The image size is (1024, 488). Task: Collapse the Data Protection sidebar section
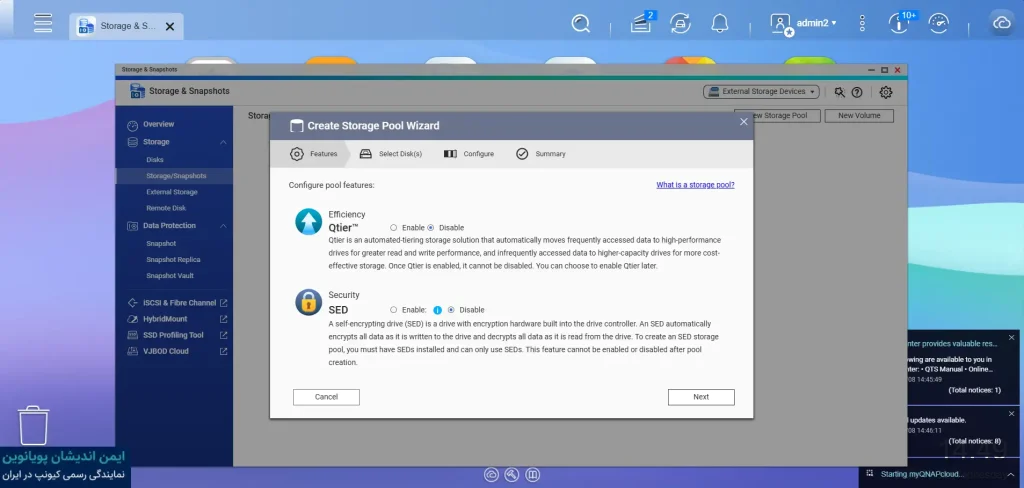click(223, 225)
